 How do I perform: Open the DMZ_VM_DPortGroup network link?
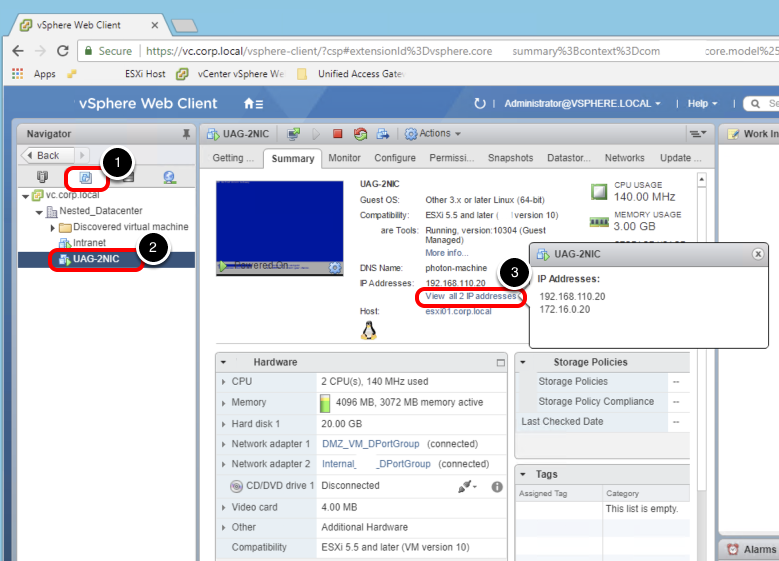(x=371, y=444)
